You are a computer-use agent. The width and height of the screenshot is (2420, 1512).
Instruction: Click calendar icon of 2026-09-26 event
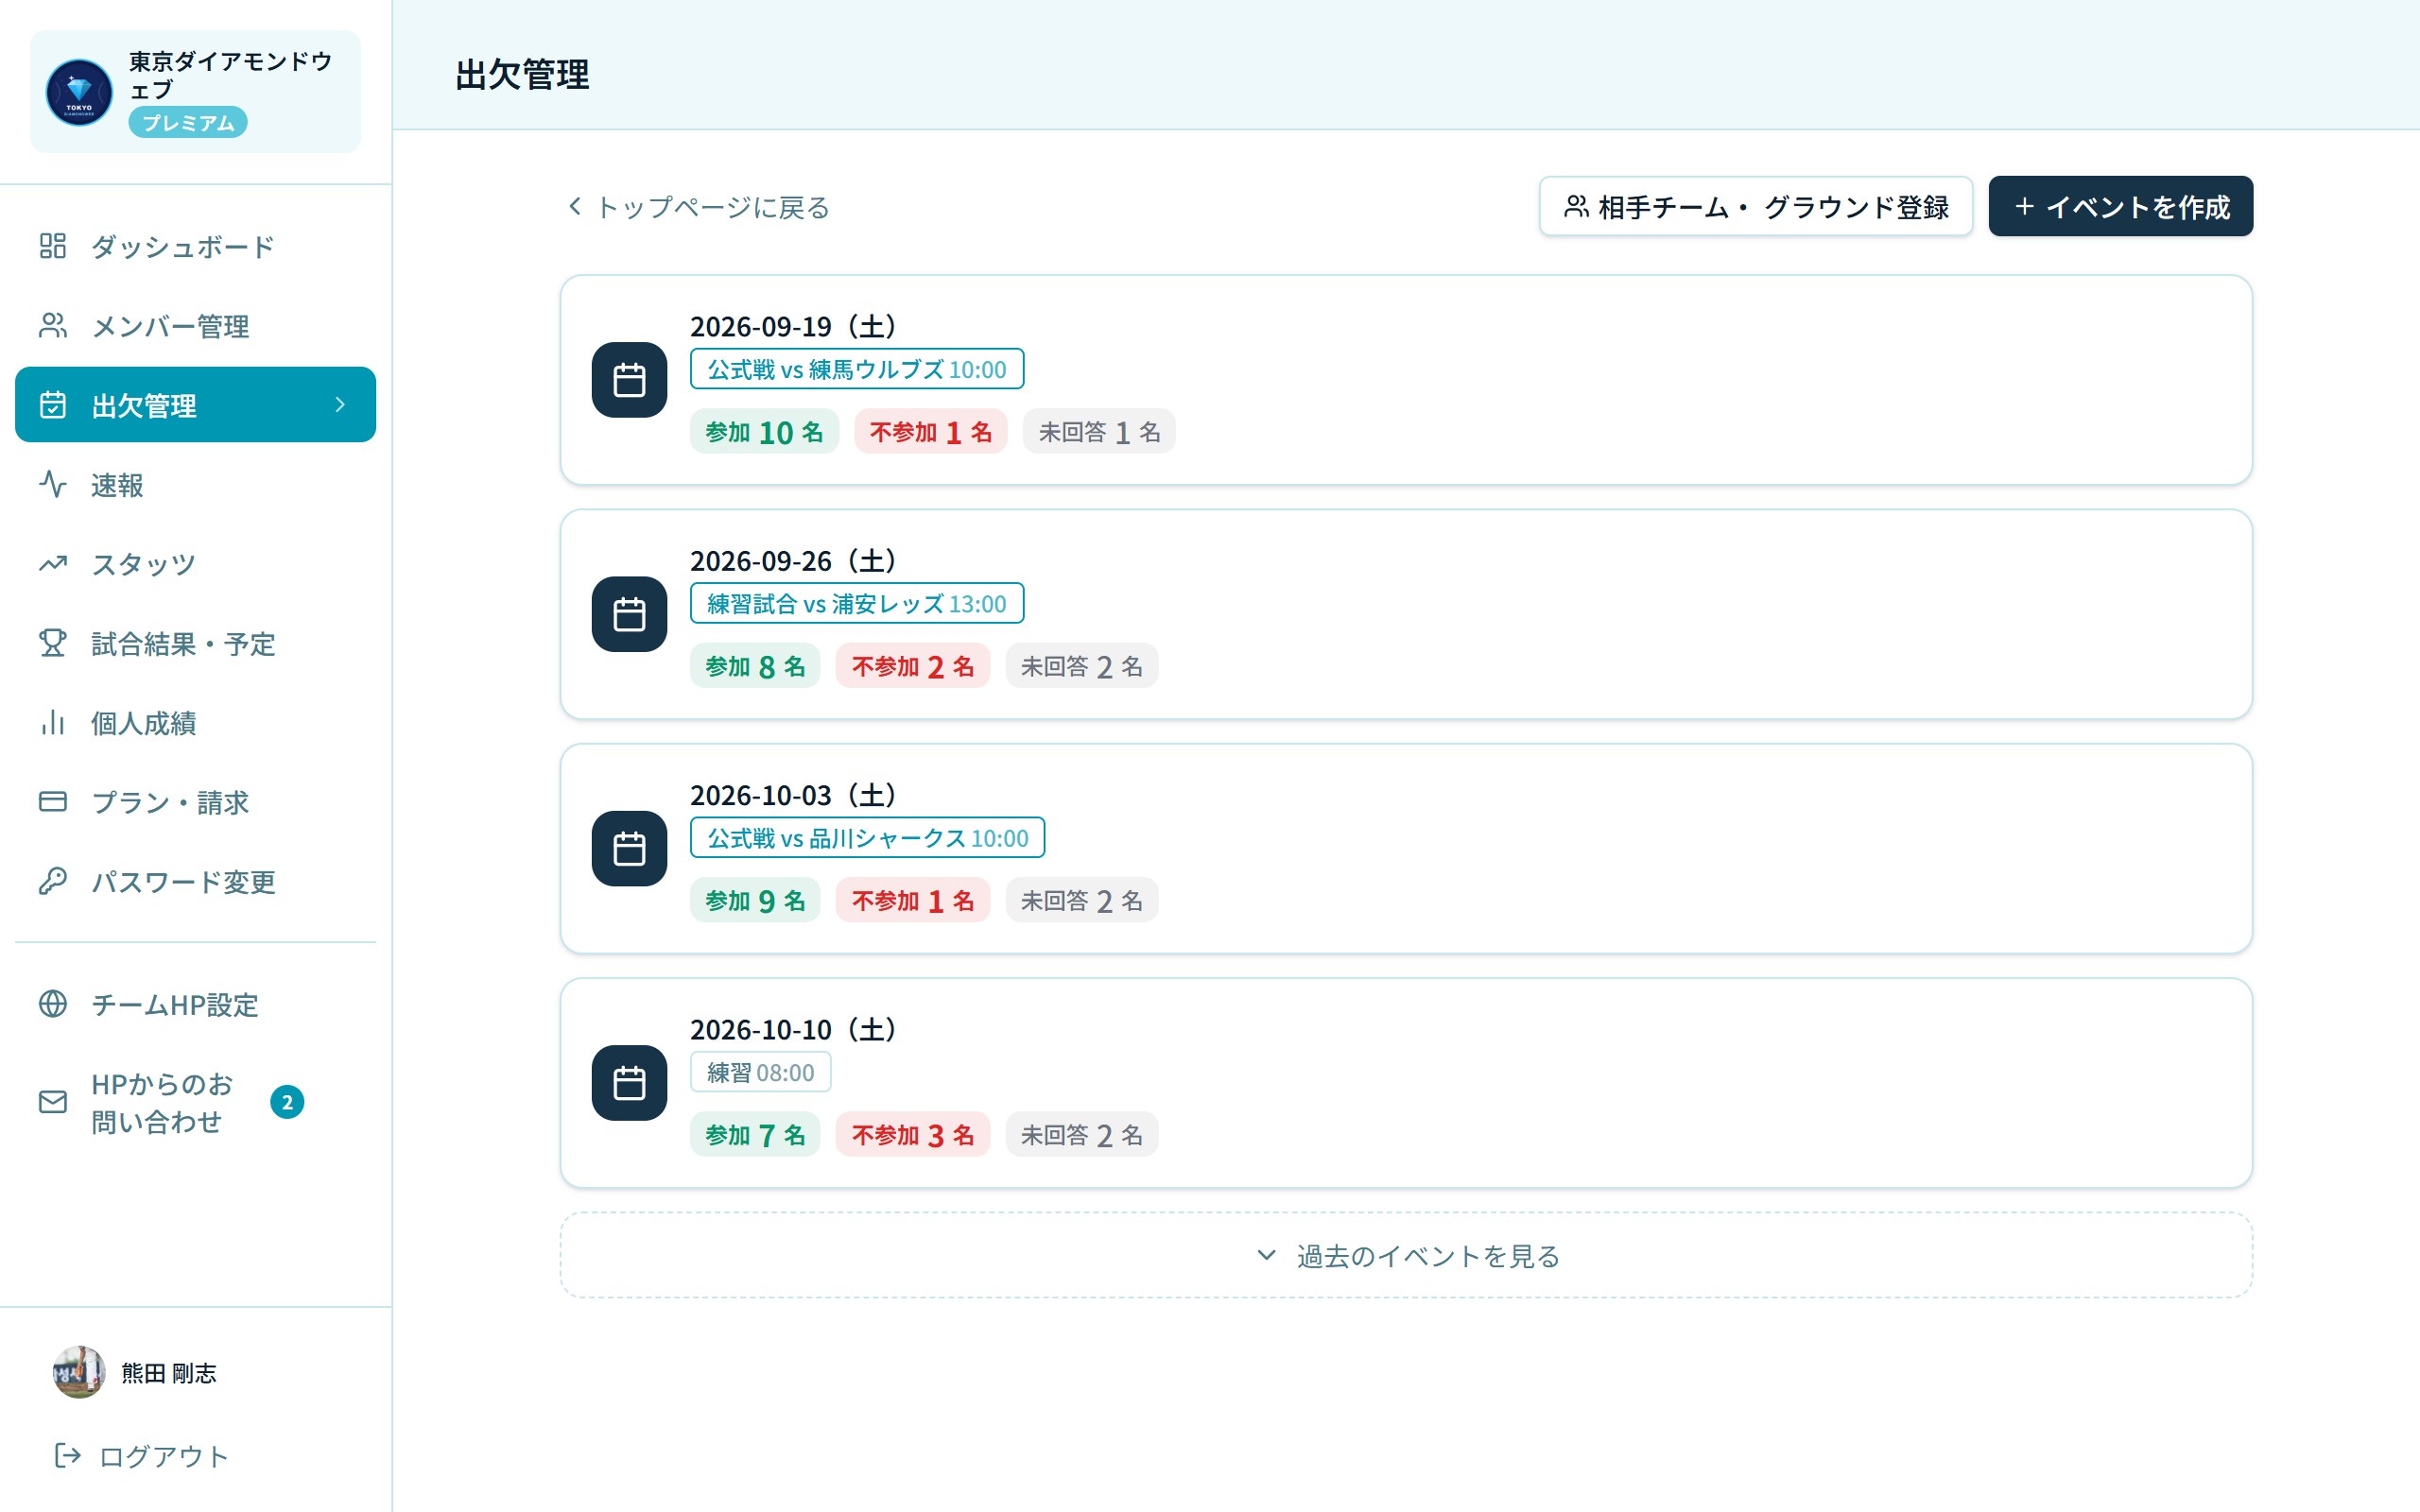coord(629,614)
